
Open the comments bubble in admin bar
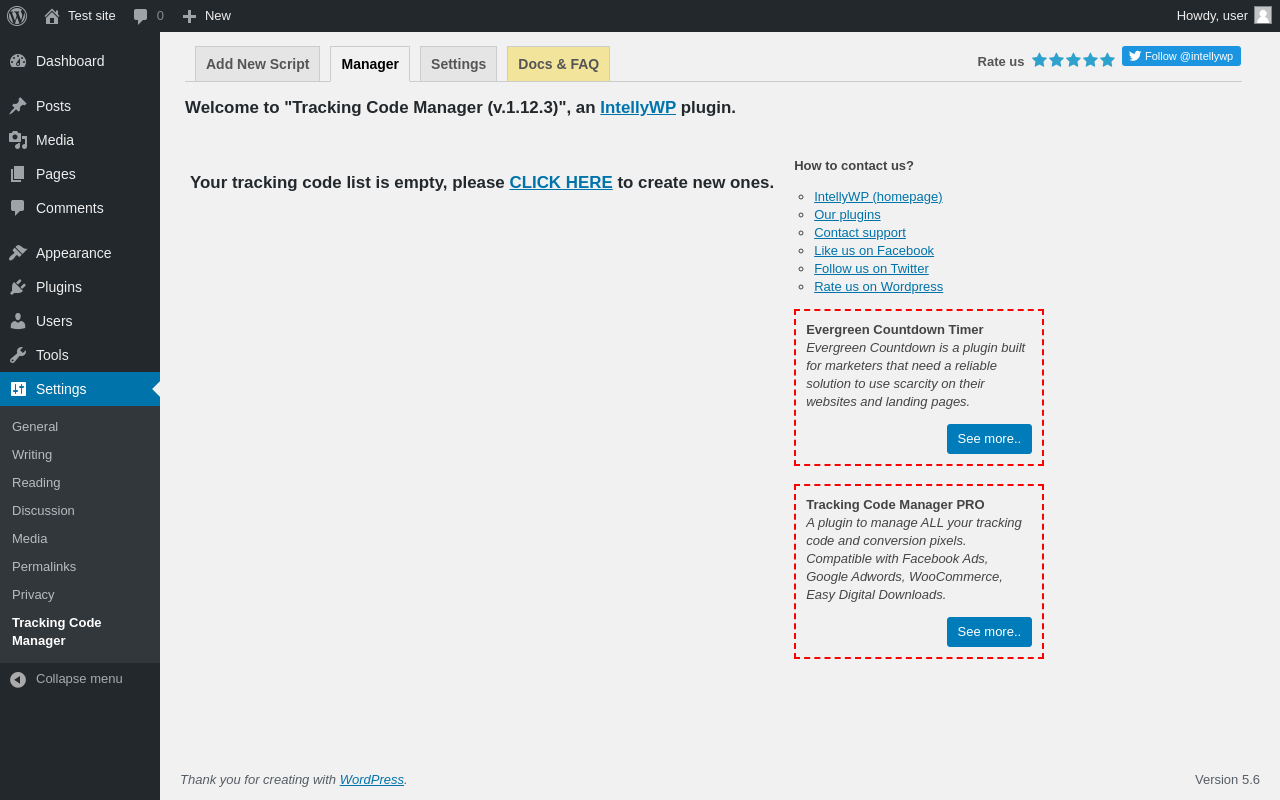[140, 16]
